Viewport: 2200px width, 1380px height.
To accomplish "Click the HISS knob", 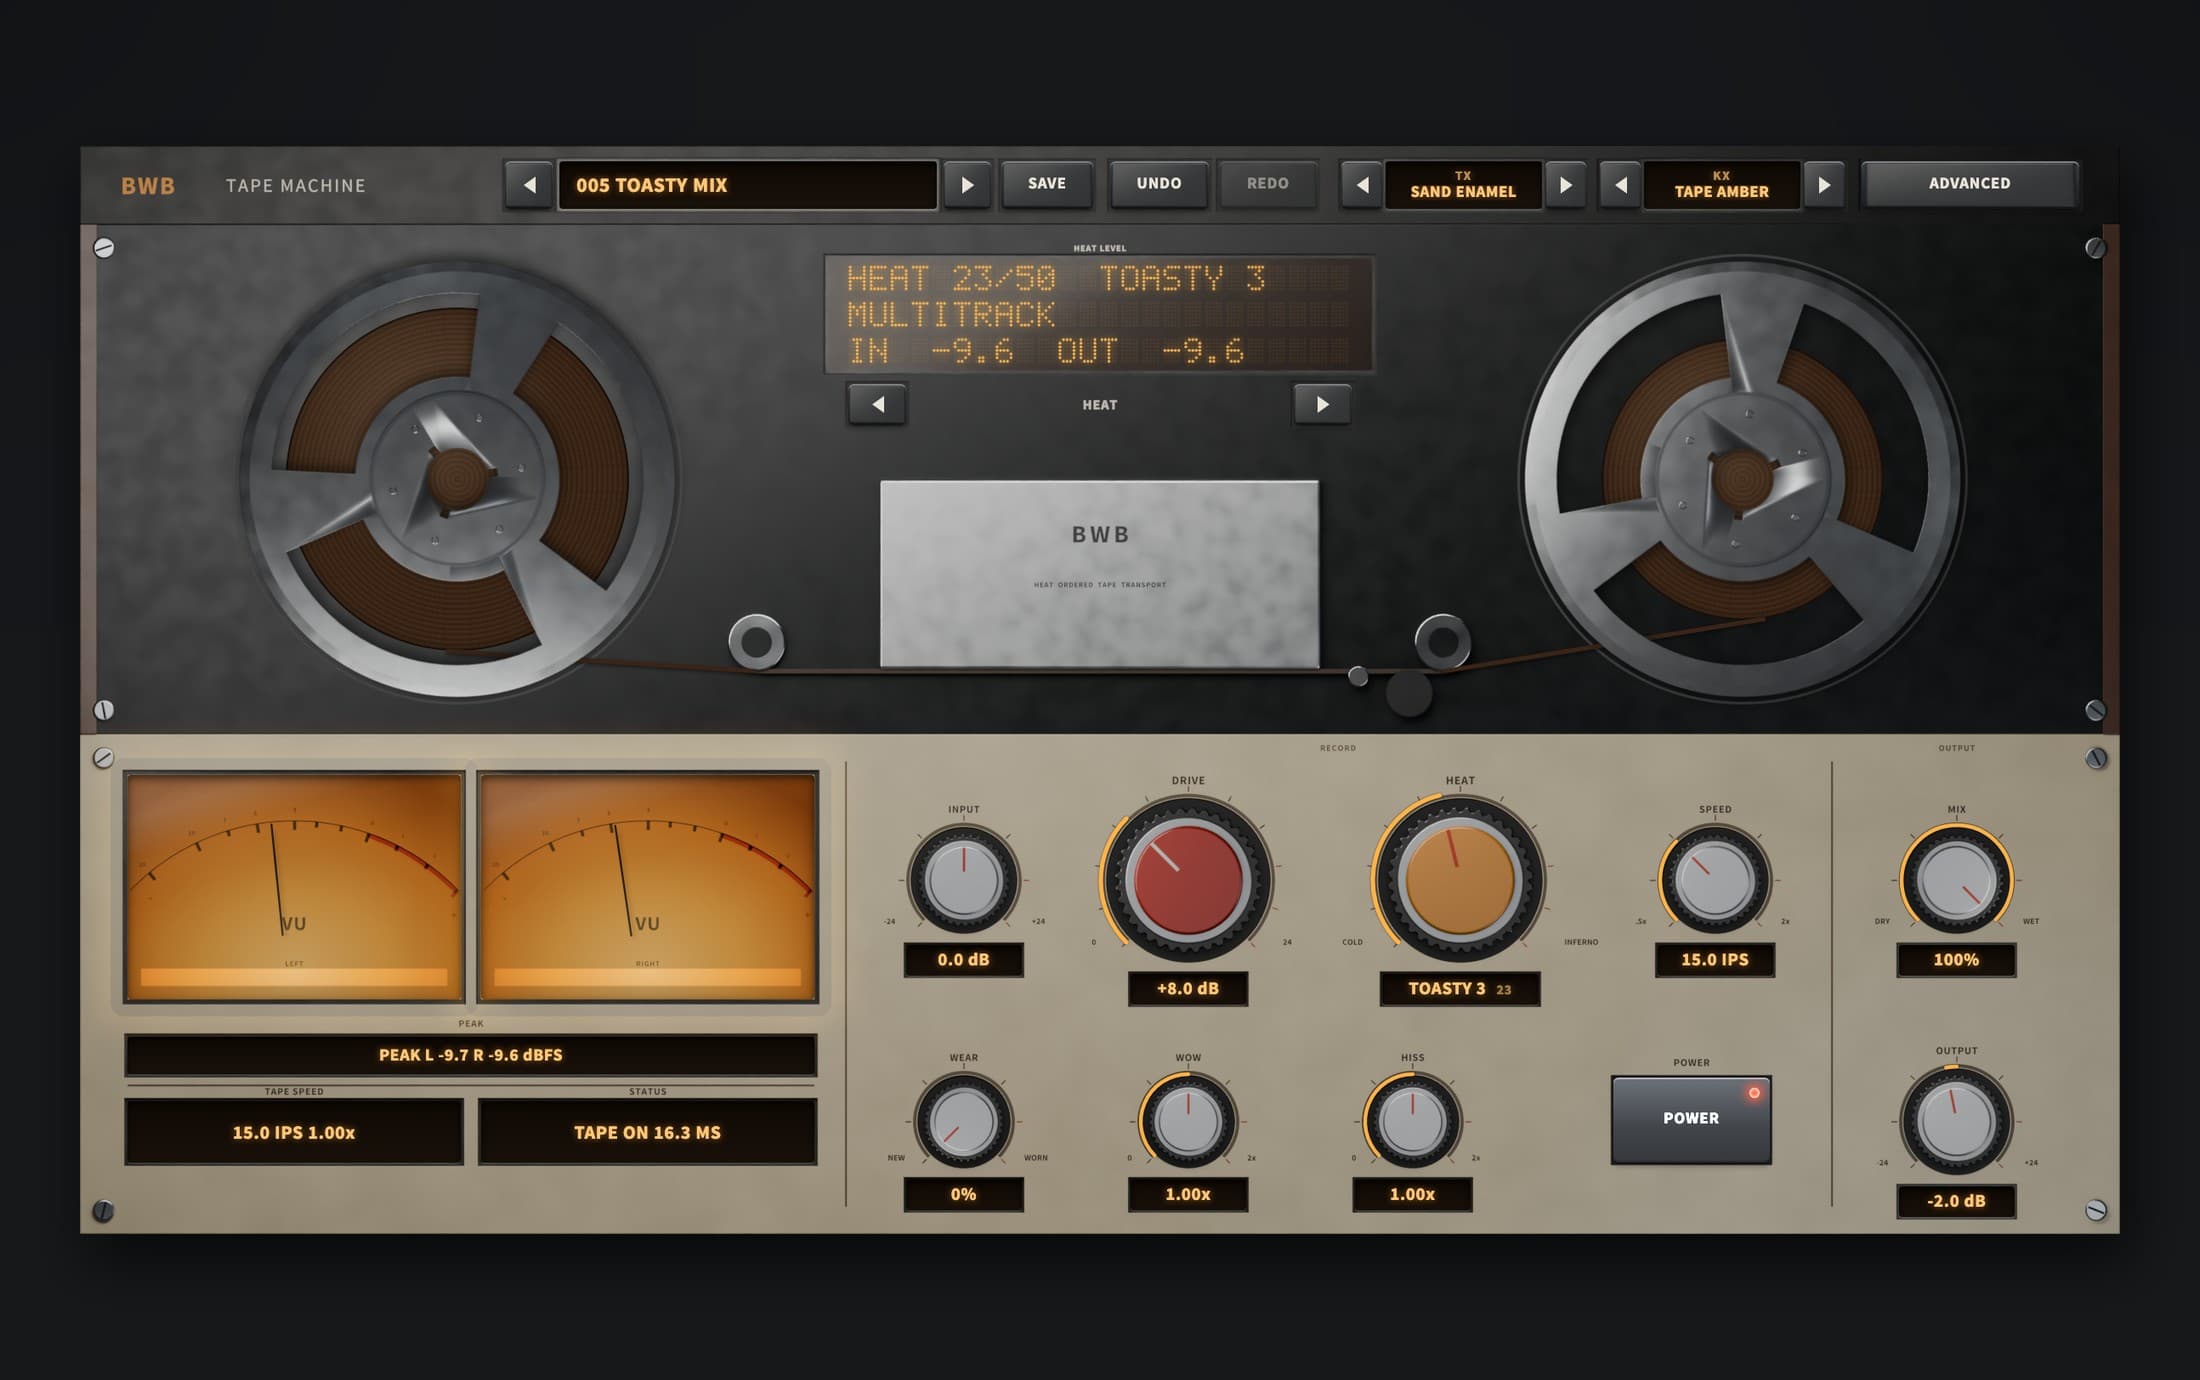I will tap(1412, 1121).
